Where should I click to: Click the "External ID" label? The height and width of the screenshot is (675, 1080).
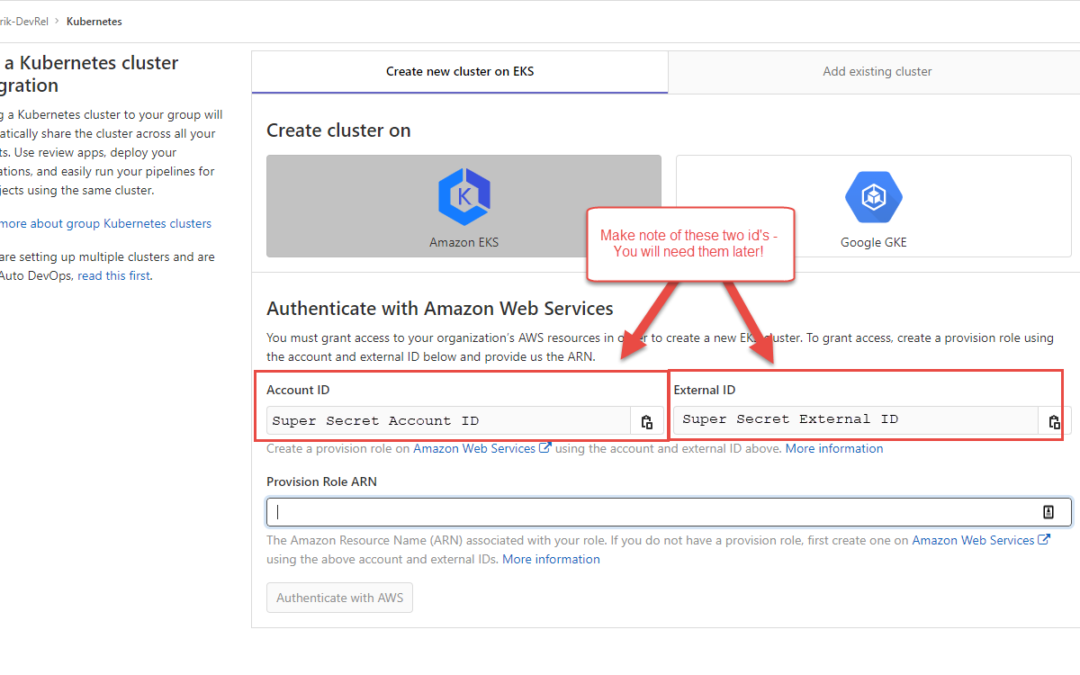pos(705,390)
